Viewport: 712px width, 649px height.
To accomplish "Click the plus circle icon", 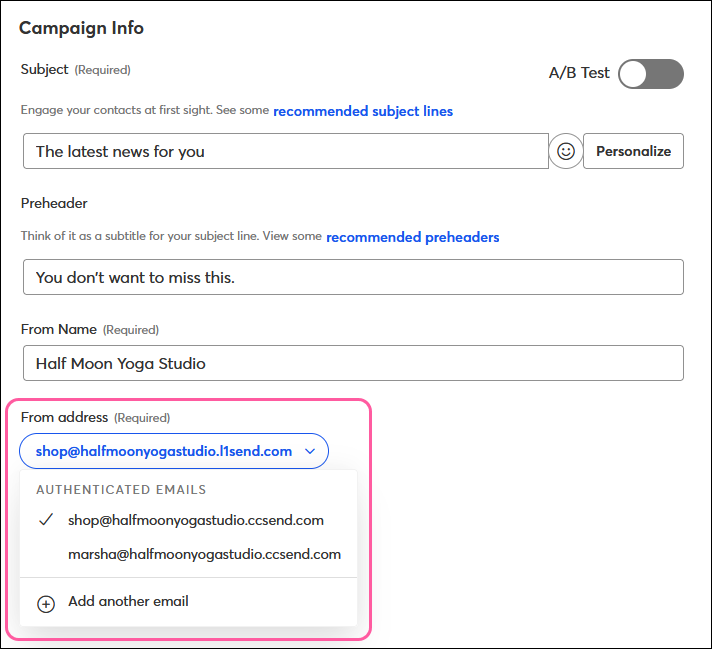I will tap(46, 604).
